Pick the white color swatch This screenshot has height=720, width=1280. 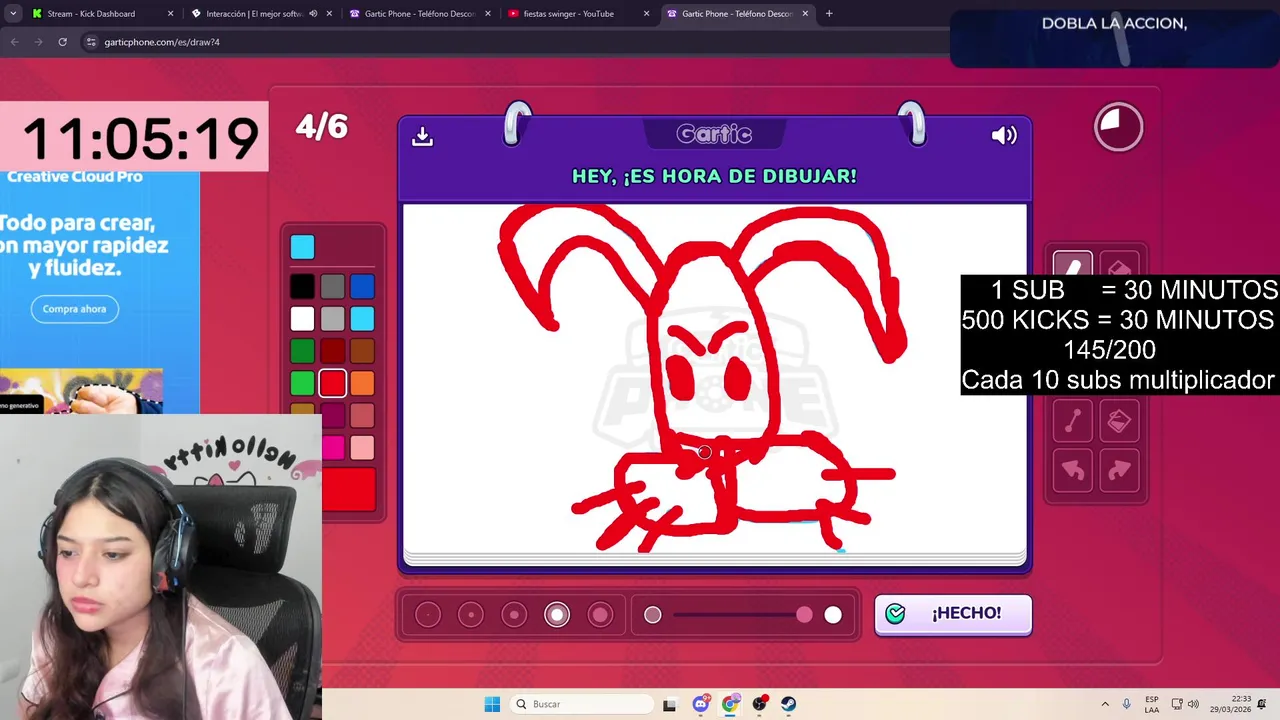[302, 319]
